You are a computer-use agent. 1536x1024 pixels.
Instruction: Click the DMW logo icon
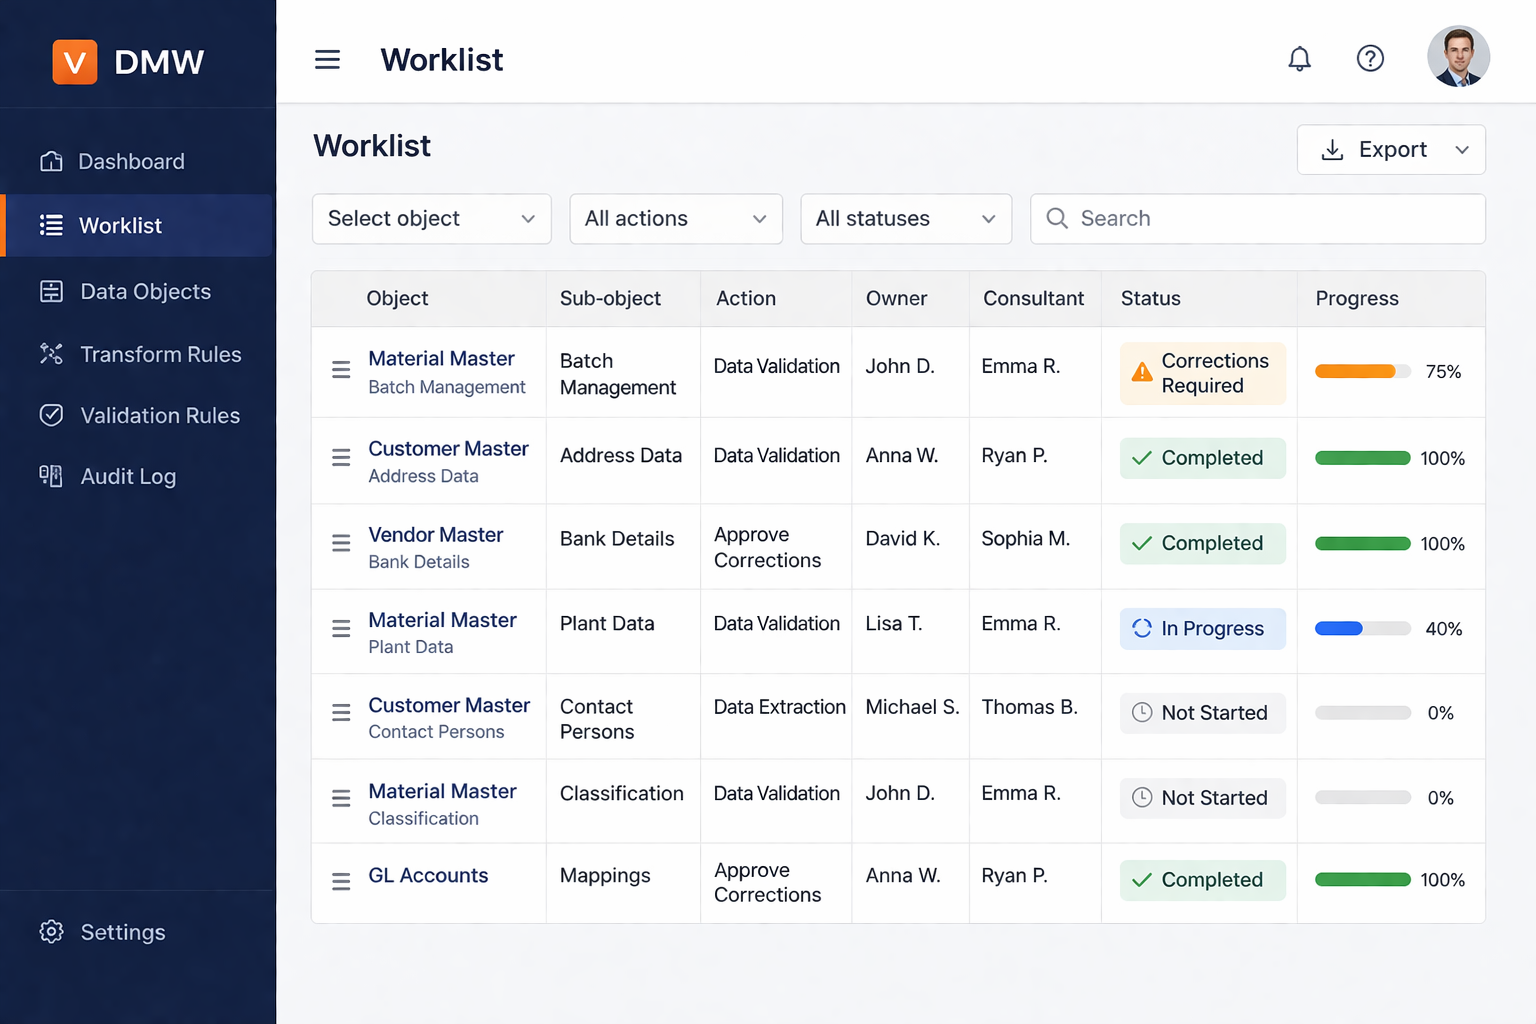tap(75, 62)
